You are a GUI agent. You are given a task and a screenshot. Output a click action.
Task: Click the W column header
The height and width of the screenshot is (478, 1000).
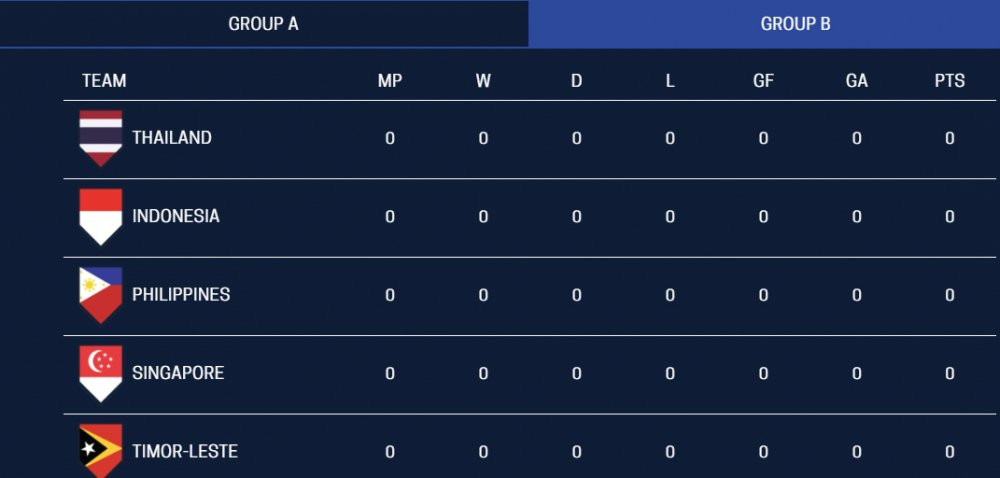tap(483, 81)
